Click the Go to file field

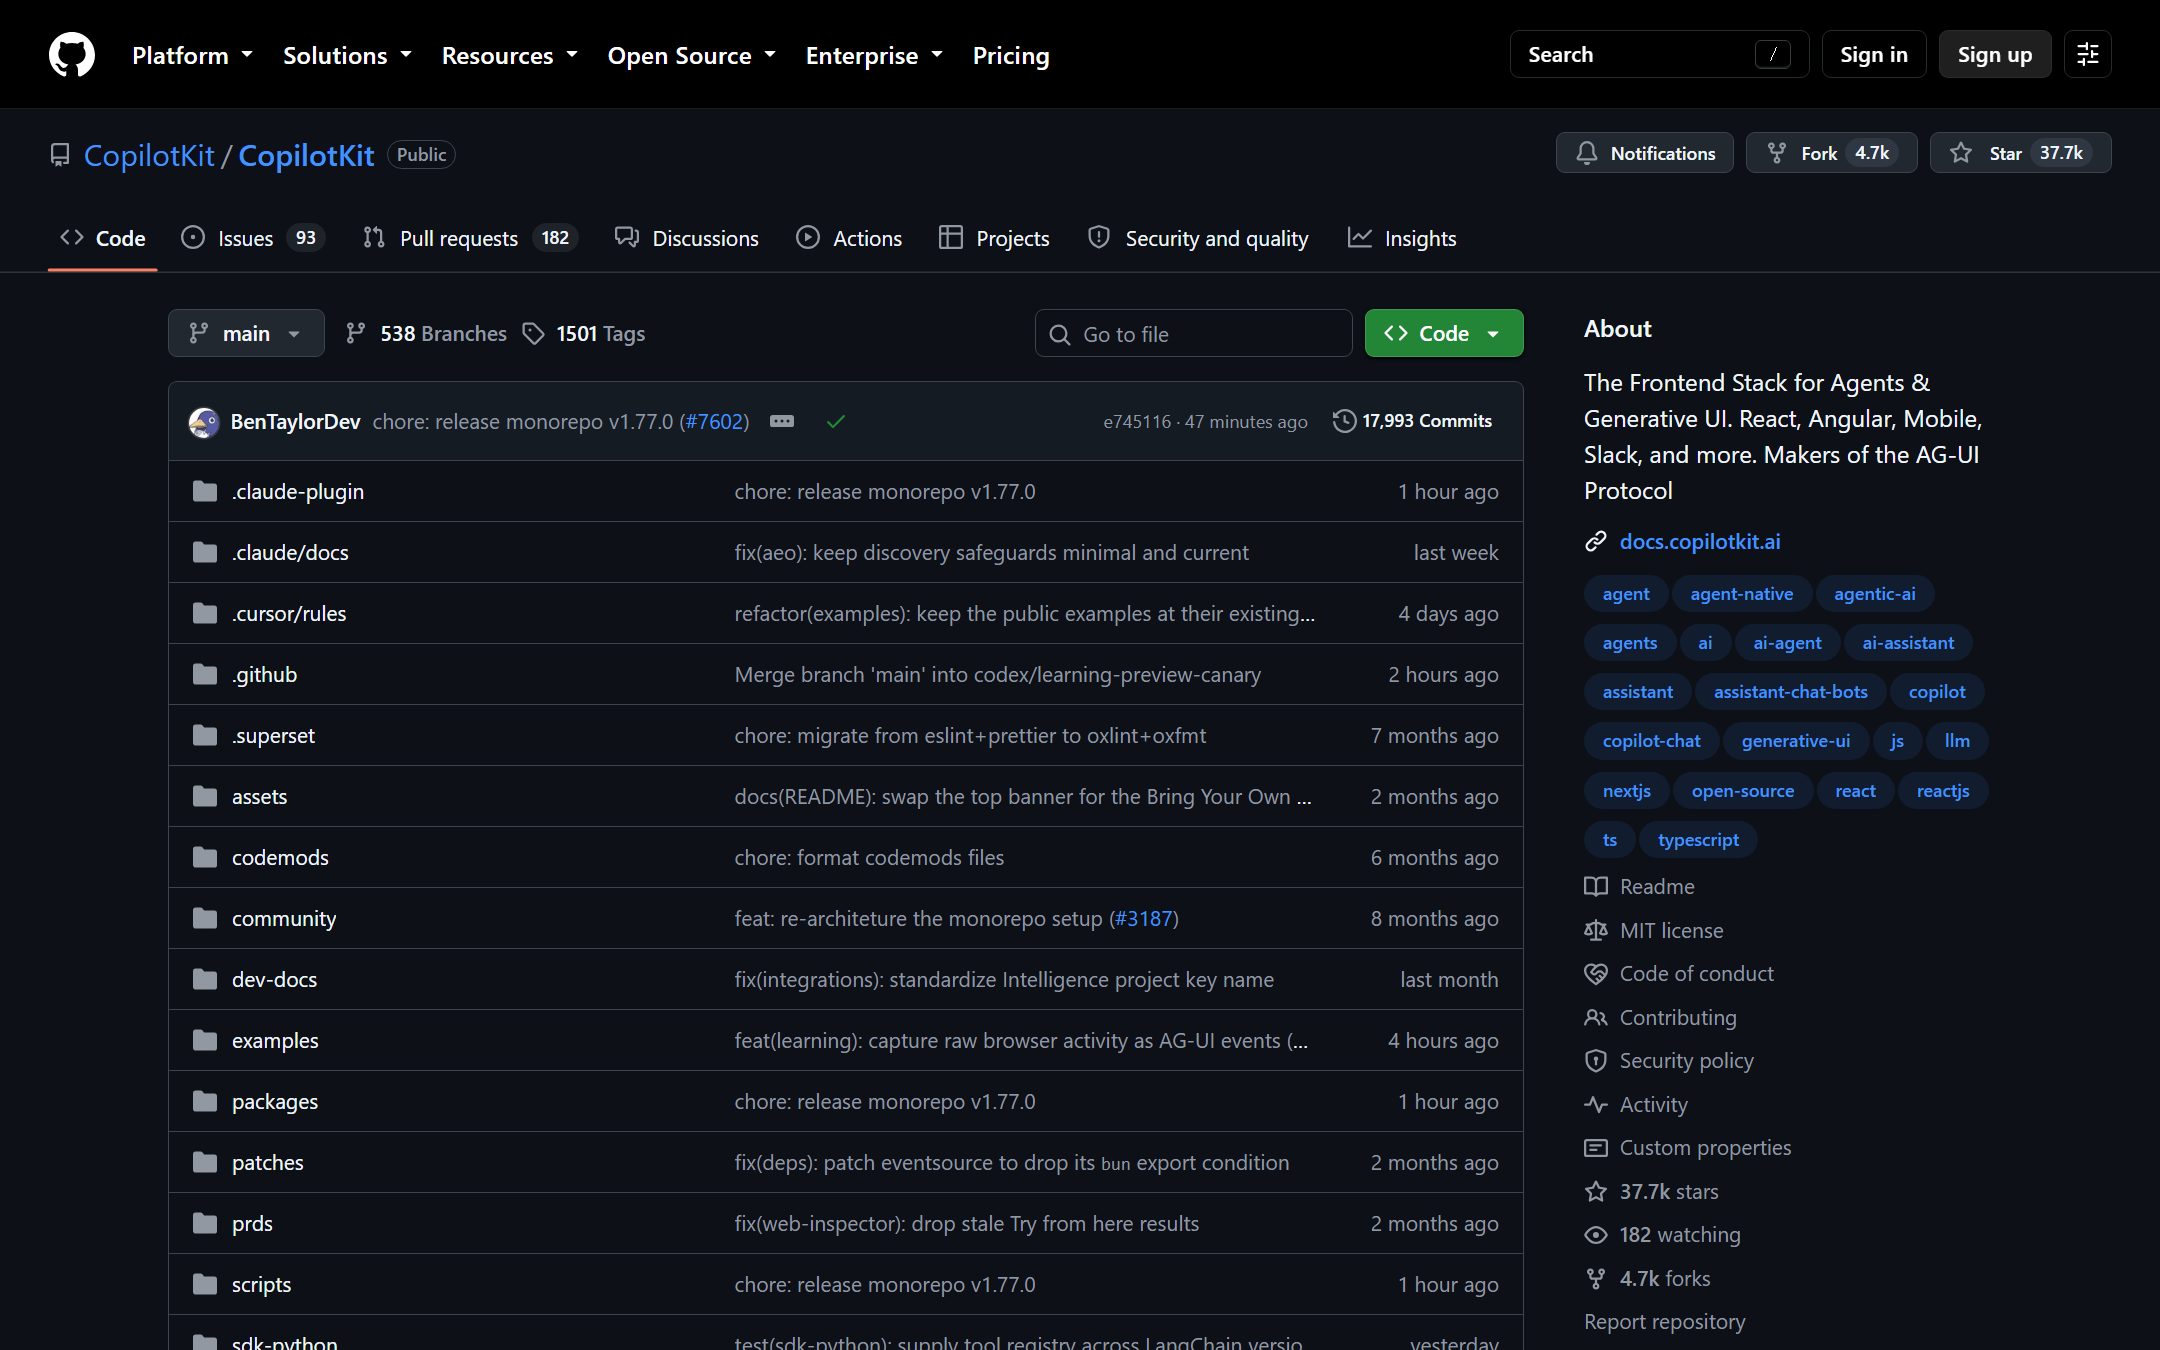point(1194,333)
